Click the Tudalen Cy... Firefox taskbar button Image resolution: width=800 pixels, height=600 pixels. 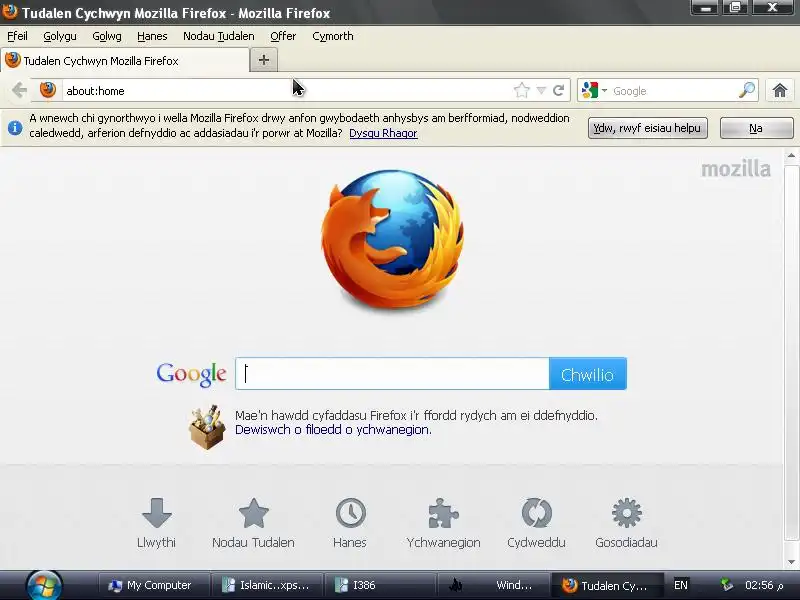[x=606, y=585]
